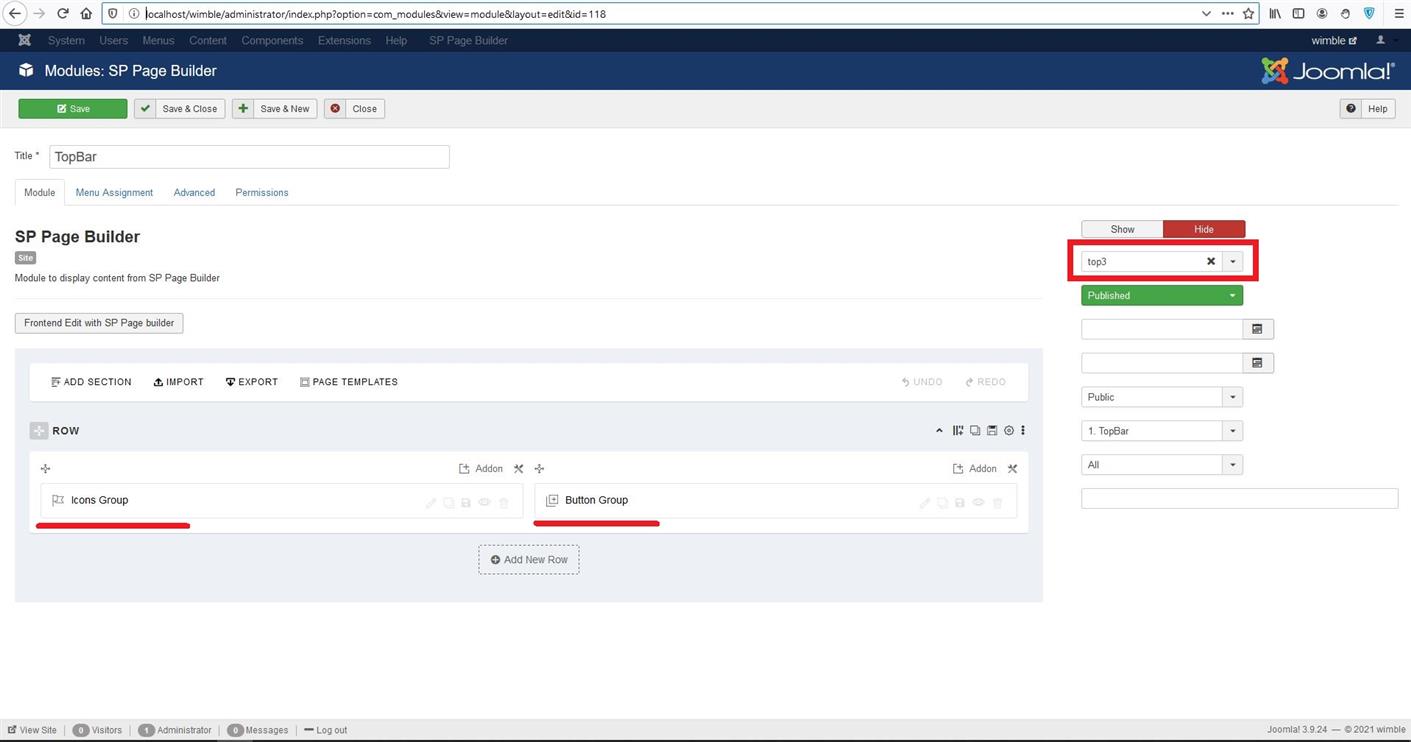
Task: Delete the Icons Group addon
Action: pos(504,503)
